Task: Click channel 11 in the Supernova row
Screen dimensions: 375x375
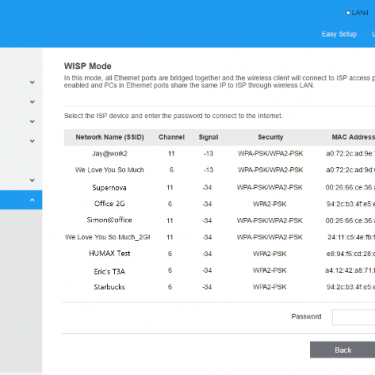Action: pyautogui.click(x=170, y=188)
